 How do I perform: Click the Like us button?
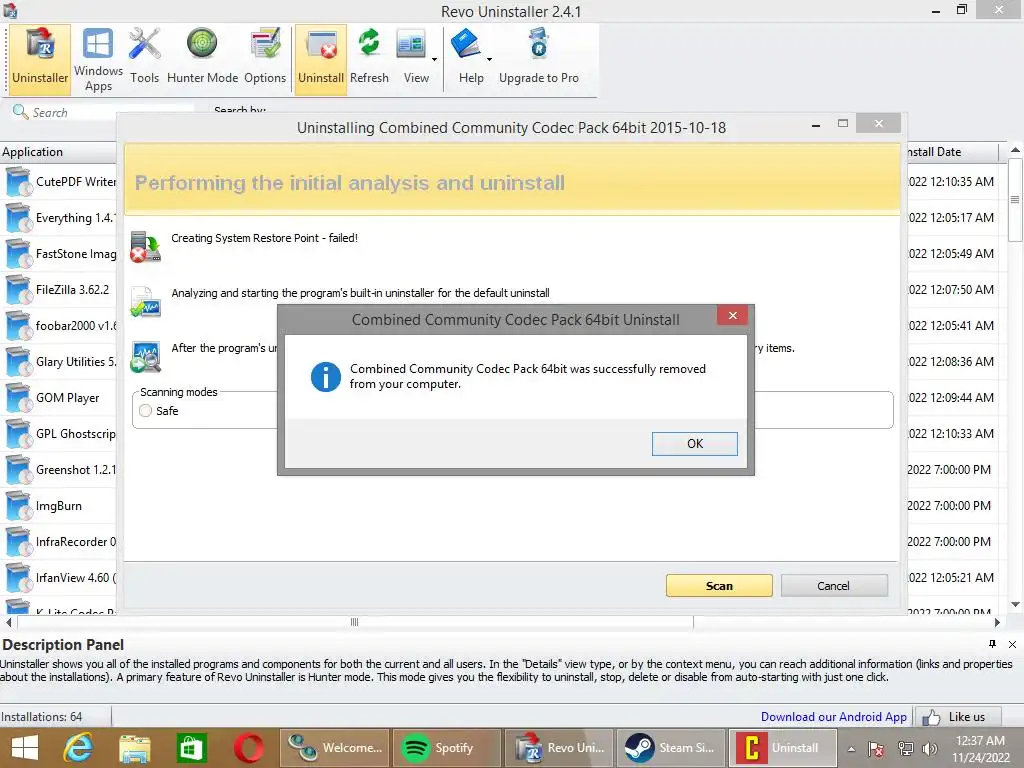point(958,716)
